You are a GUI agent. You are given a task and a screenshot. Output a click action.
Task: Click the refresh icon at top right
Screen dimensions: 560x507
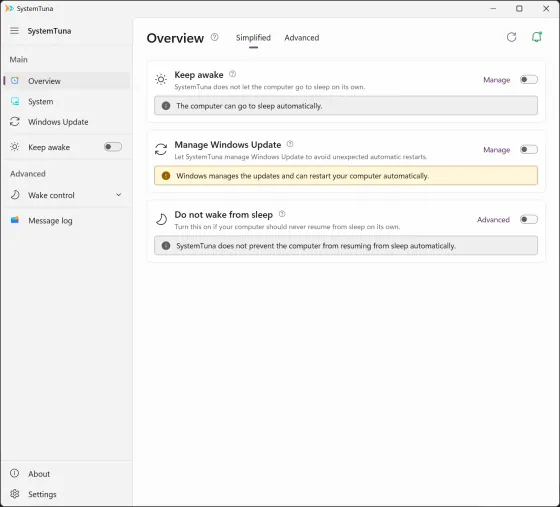511,37
